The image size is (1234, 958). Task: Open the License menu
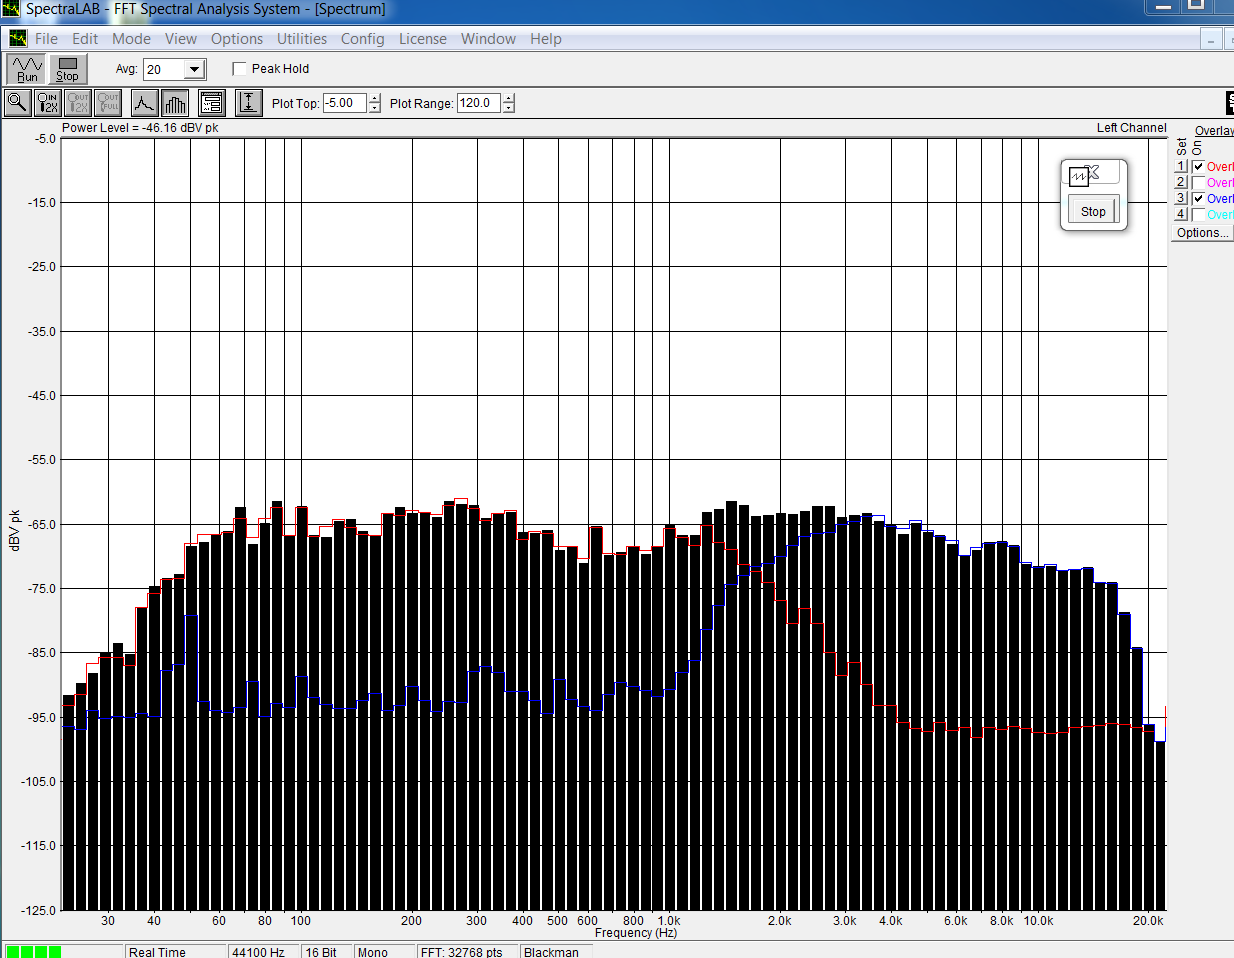click(x=423, y=39)
